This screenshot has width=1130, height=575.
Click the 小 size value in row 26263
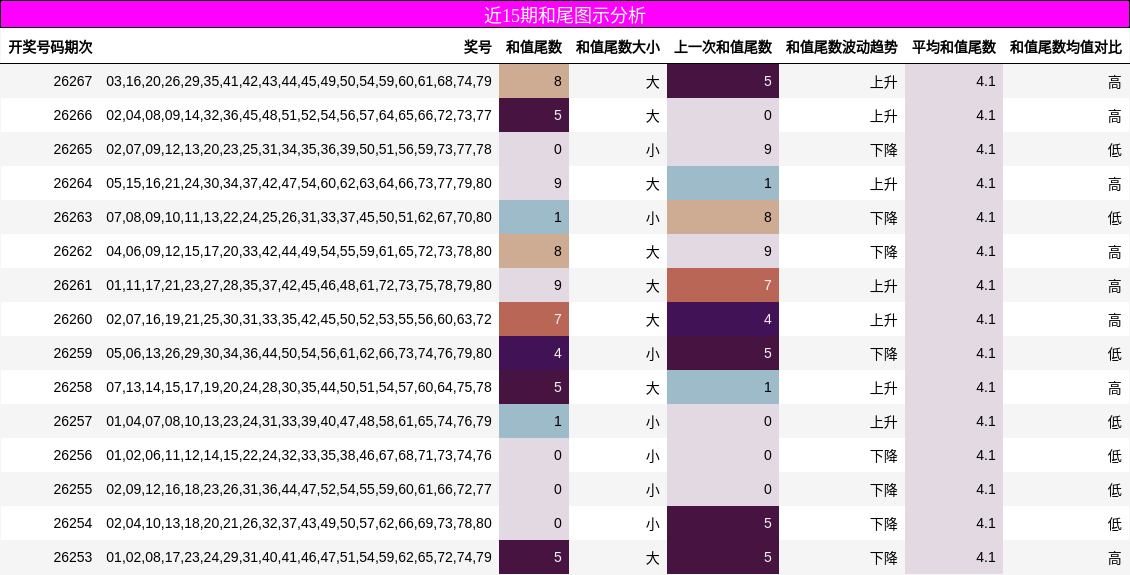tap(652, 218)
